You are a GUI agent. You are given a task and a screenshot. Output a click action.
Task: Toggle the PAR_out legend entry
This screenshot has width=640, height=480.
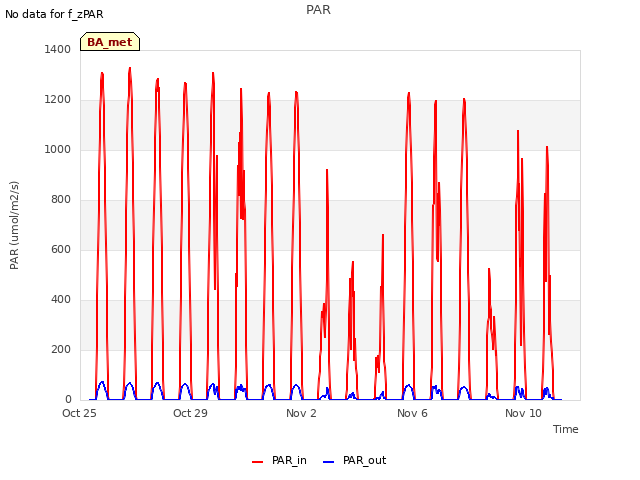pyautogui.click(x=354, y=460)
